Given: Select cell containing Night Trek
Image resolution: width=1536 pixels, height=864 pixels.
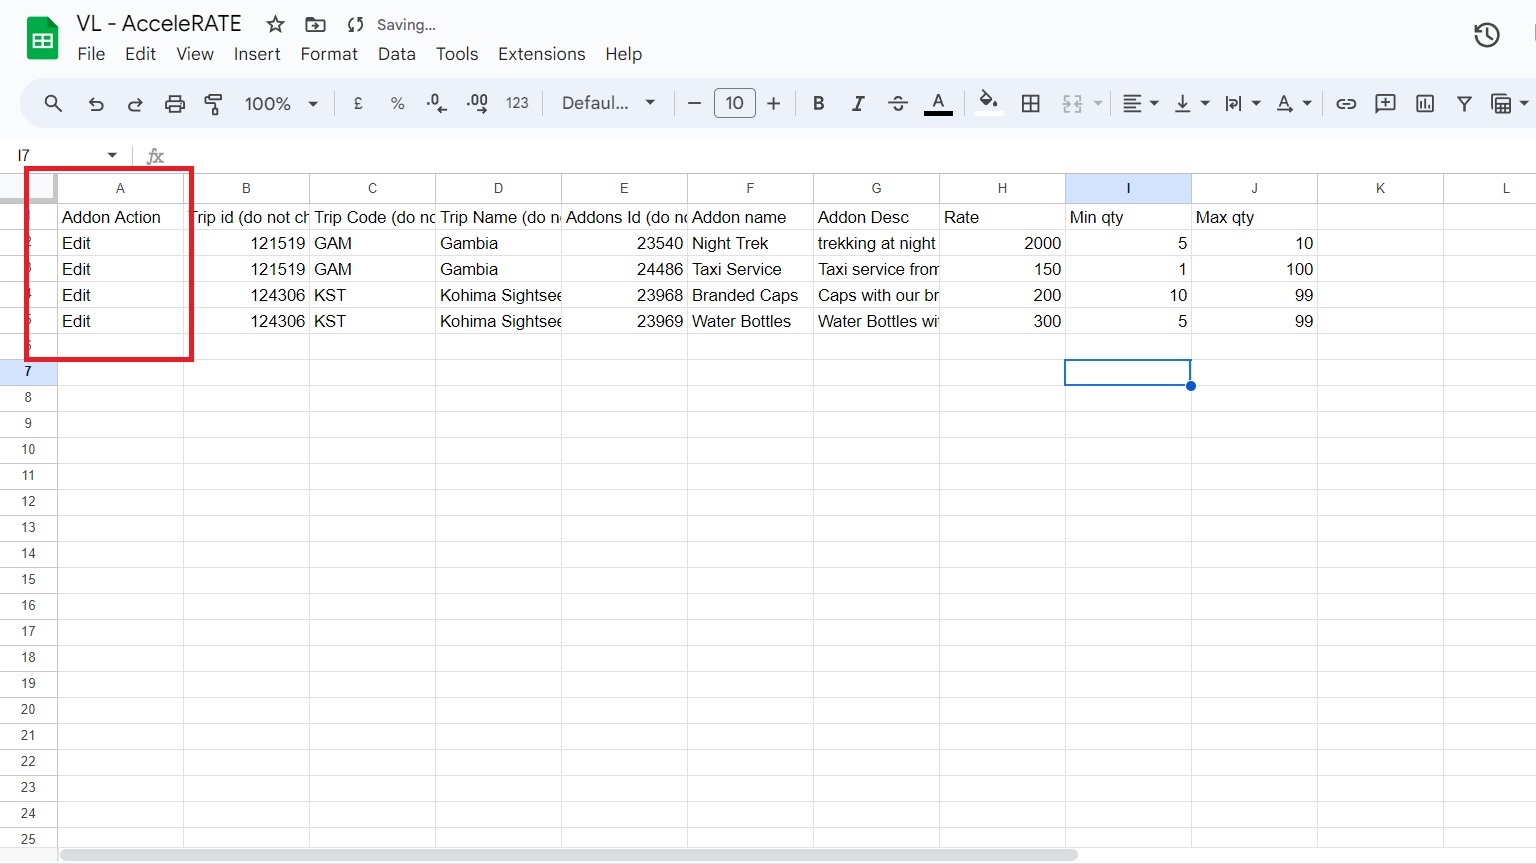Looking at the screenshot, I should tap(750, 243).
